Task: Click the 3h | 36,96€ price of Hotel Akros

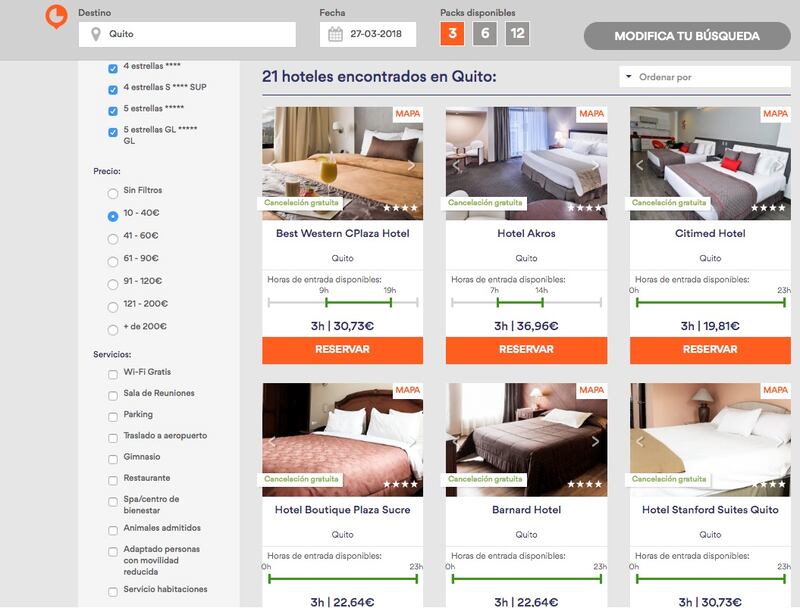Action: [527, 326]
